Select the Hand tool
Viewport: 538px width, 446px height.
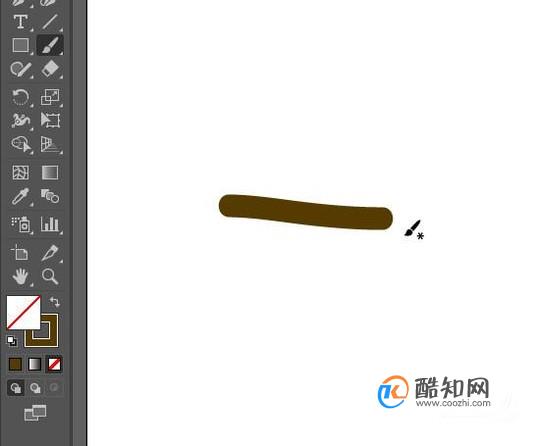point(21,276)
